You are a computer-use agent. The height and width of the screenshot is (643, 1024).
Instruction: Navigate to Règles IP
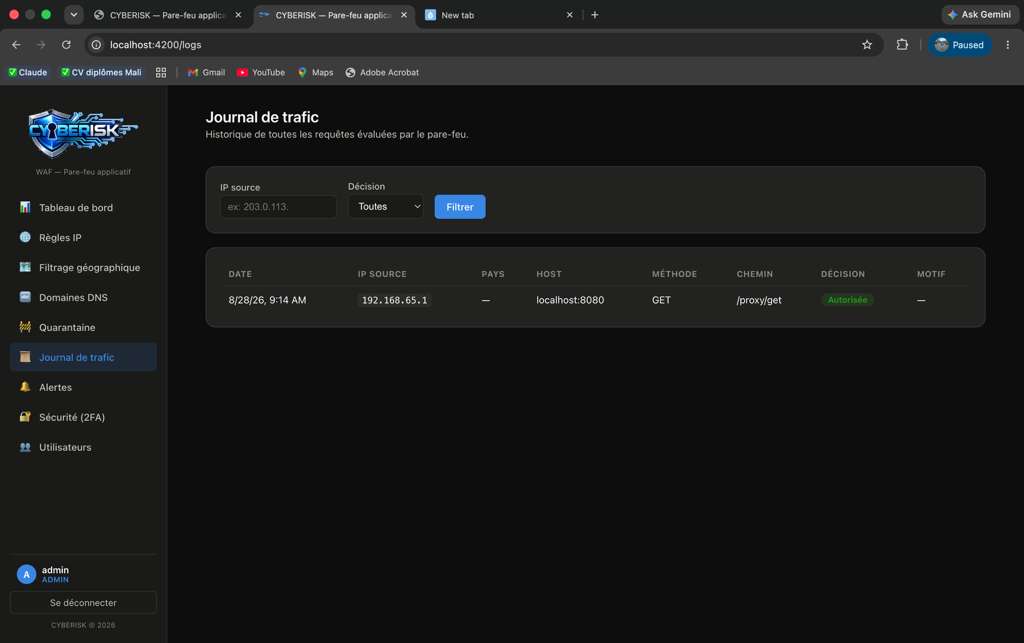[83, 238]
